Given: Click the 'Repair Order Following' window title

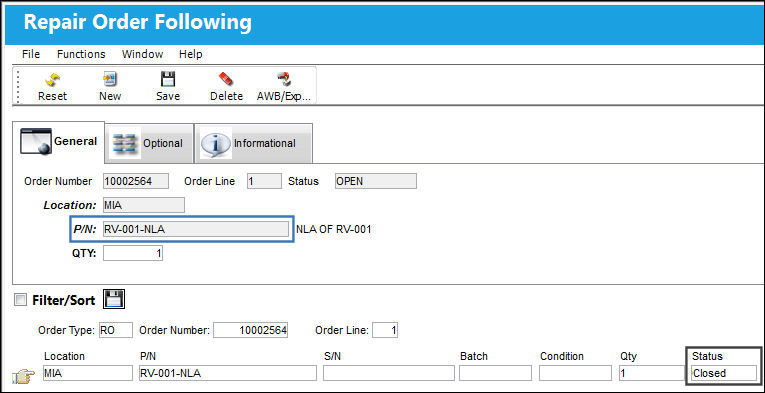Looking at the screenshot, I should [138, 22].
